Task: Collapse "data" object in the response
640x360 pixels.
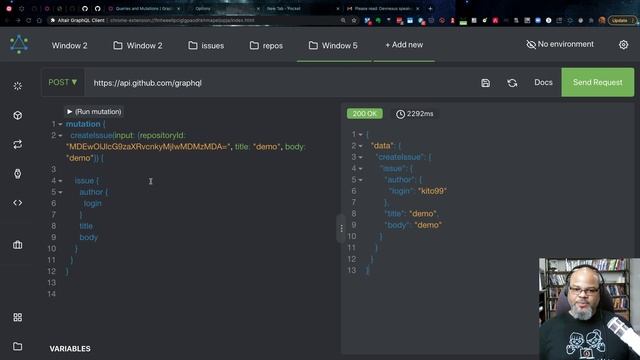Action: point(360,146)
